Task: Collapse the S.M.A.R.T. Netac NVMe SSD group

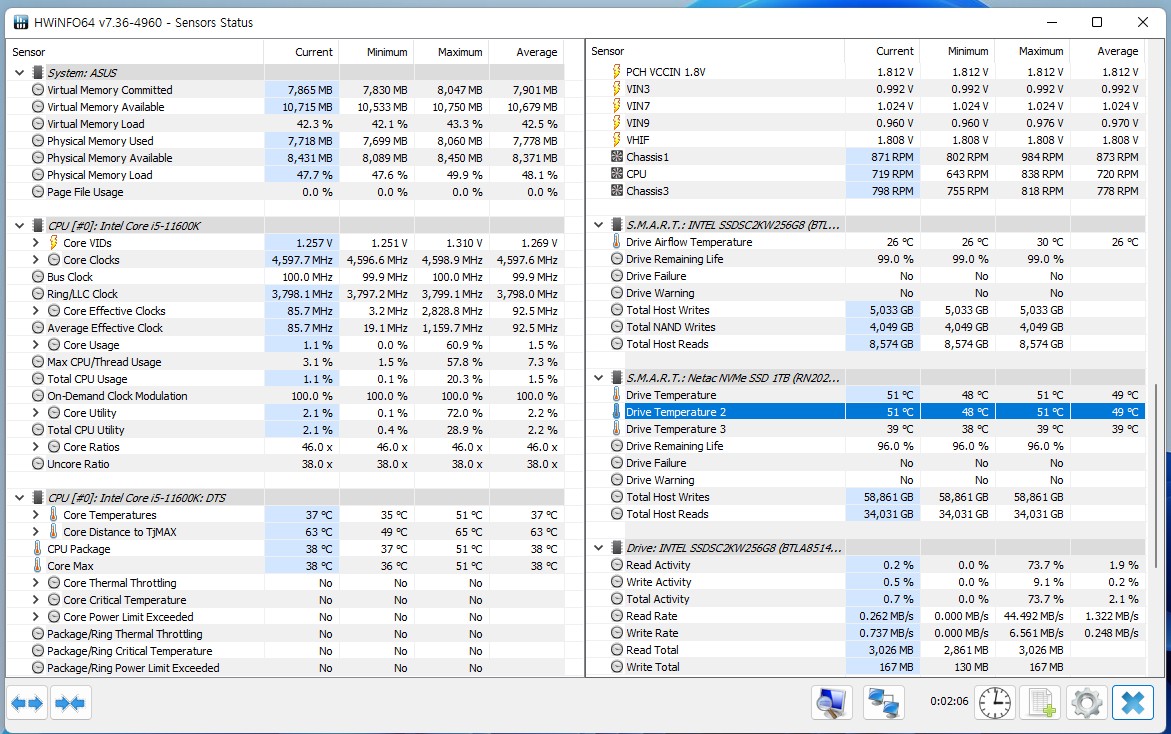Action: point(598,378)
